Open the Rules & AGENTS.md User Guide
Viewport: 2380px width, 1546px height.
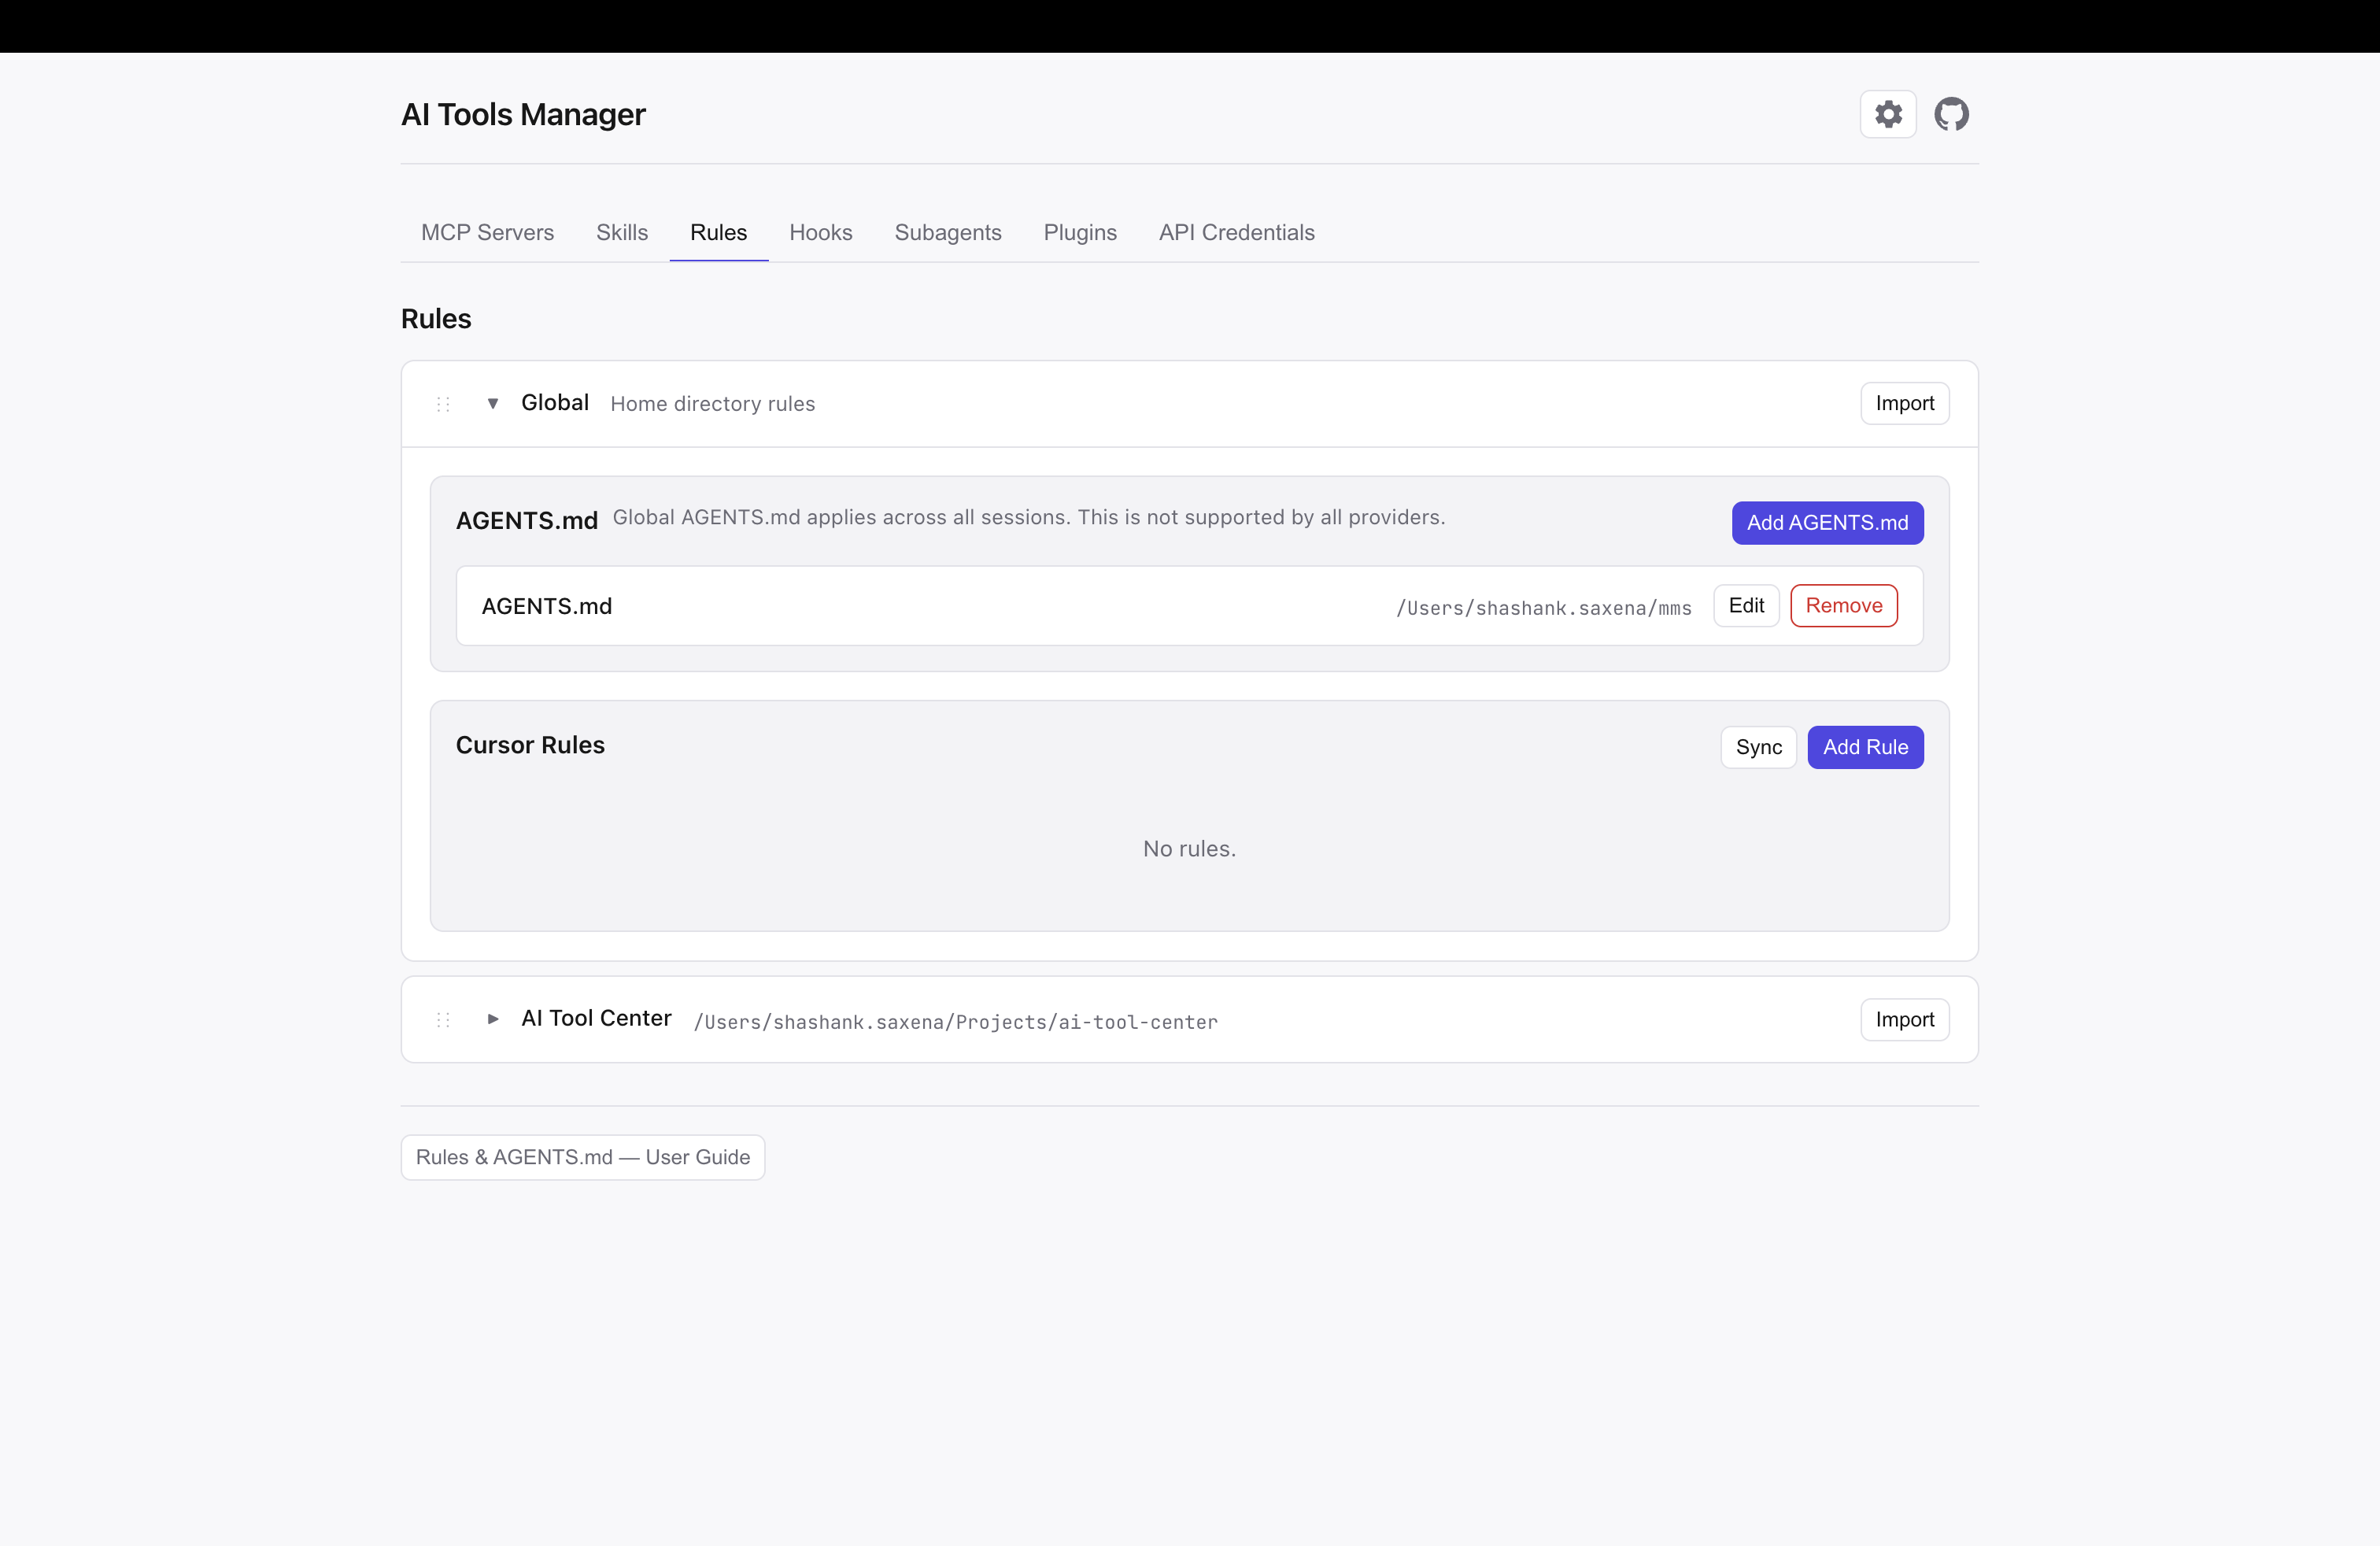click(582, 1157)
